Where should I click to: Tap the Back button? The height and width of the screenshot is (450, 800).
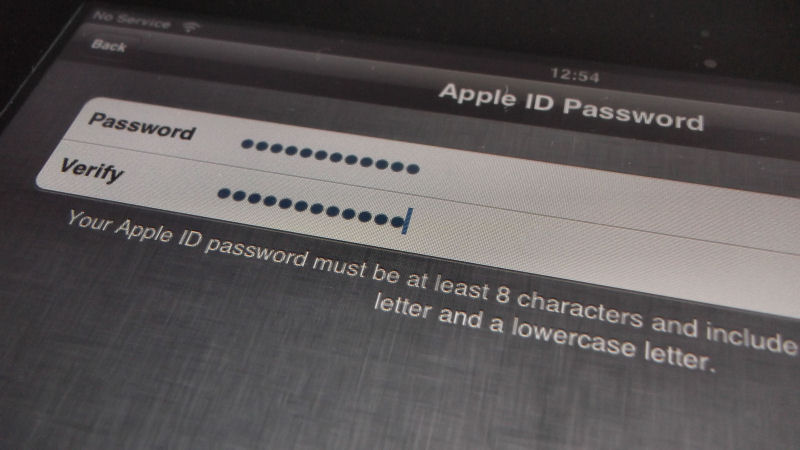click(108, 45)
